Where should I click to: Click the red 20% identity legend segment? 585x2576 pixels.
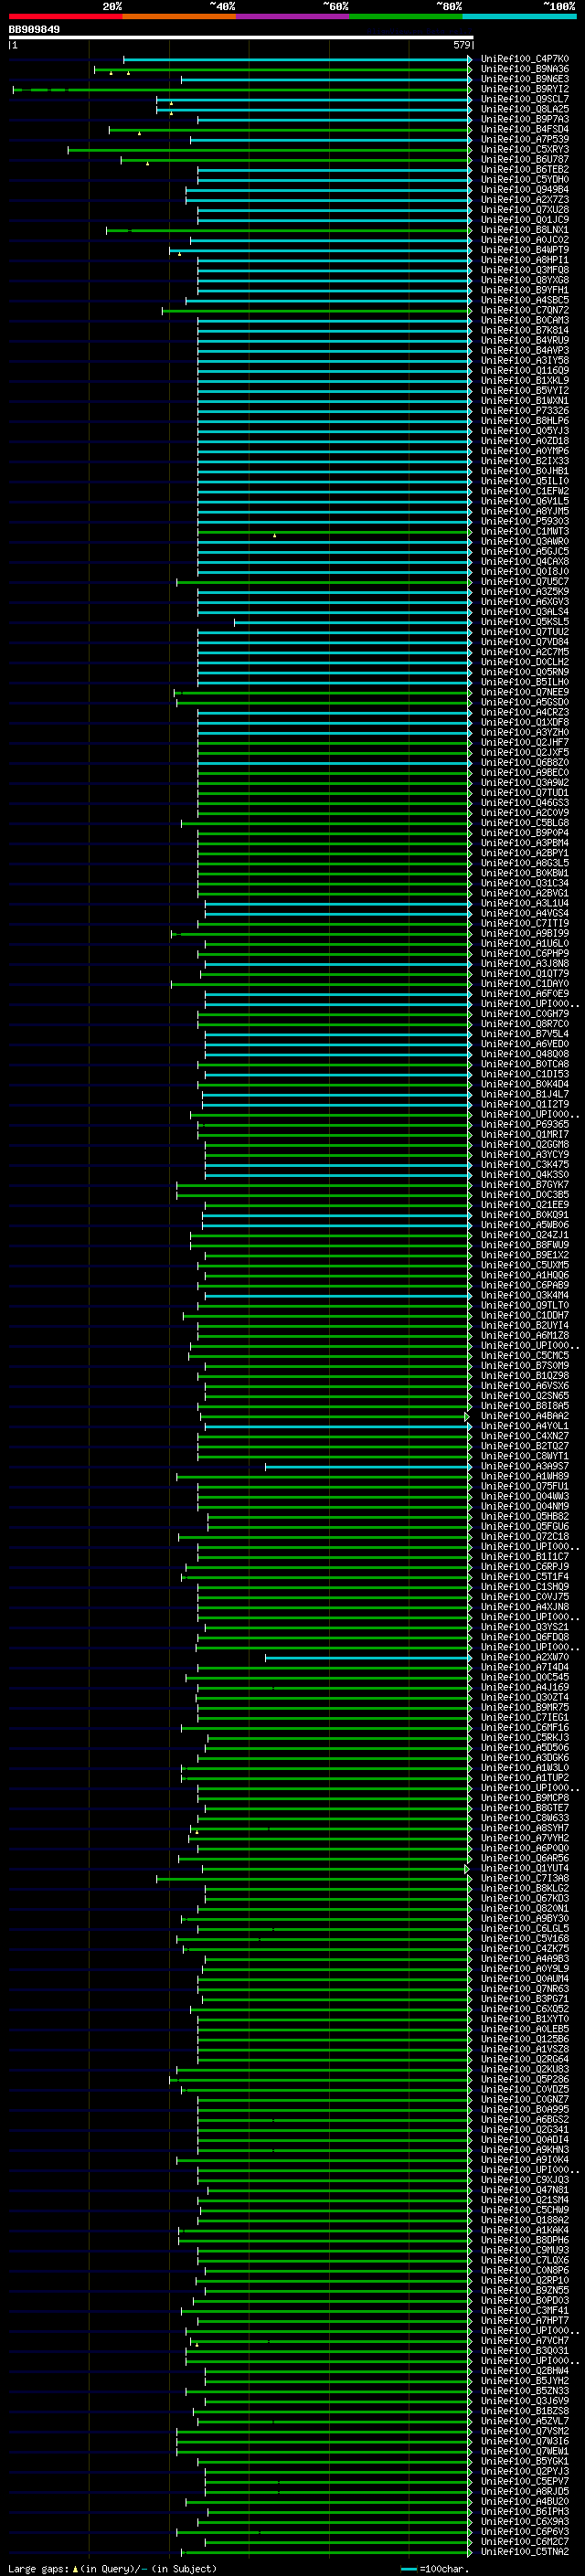pos(65,16)
